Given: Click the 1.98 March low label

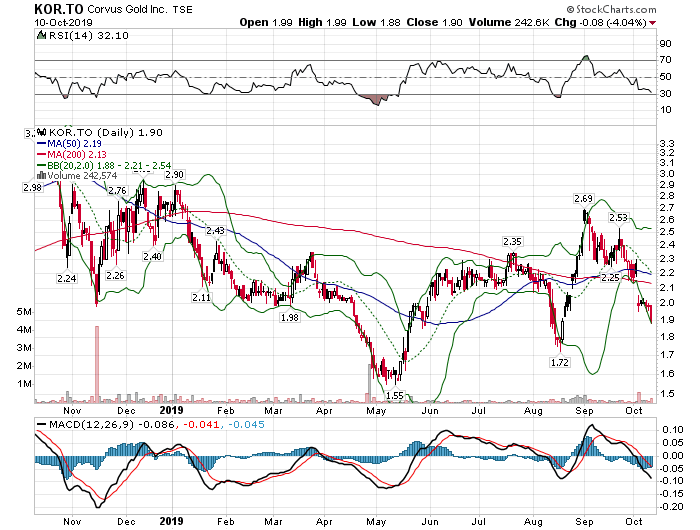Looking at the screenshot, I should pos(290,317).
